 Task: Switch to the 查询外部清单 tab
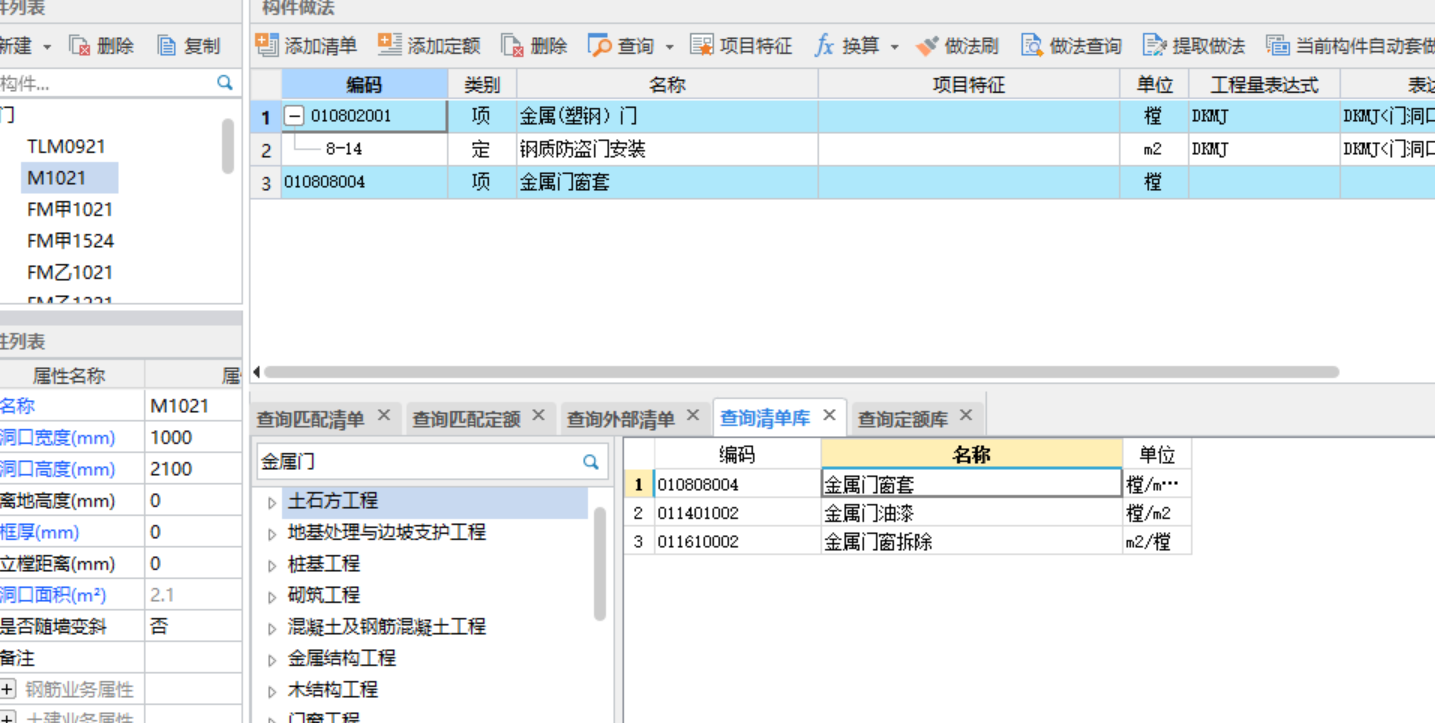click(x=621, y=419)
